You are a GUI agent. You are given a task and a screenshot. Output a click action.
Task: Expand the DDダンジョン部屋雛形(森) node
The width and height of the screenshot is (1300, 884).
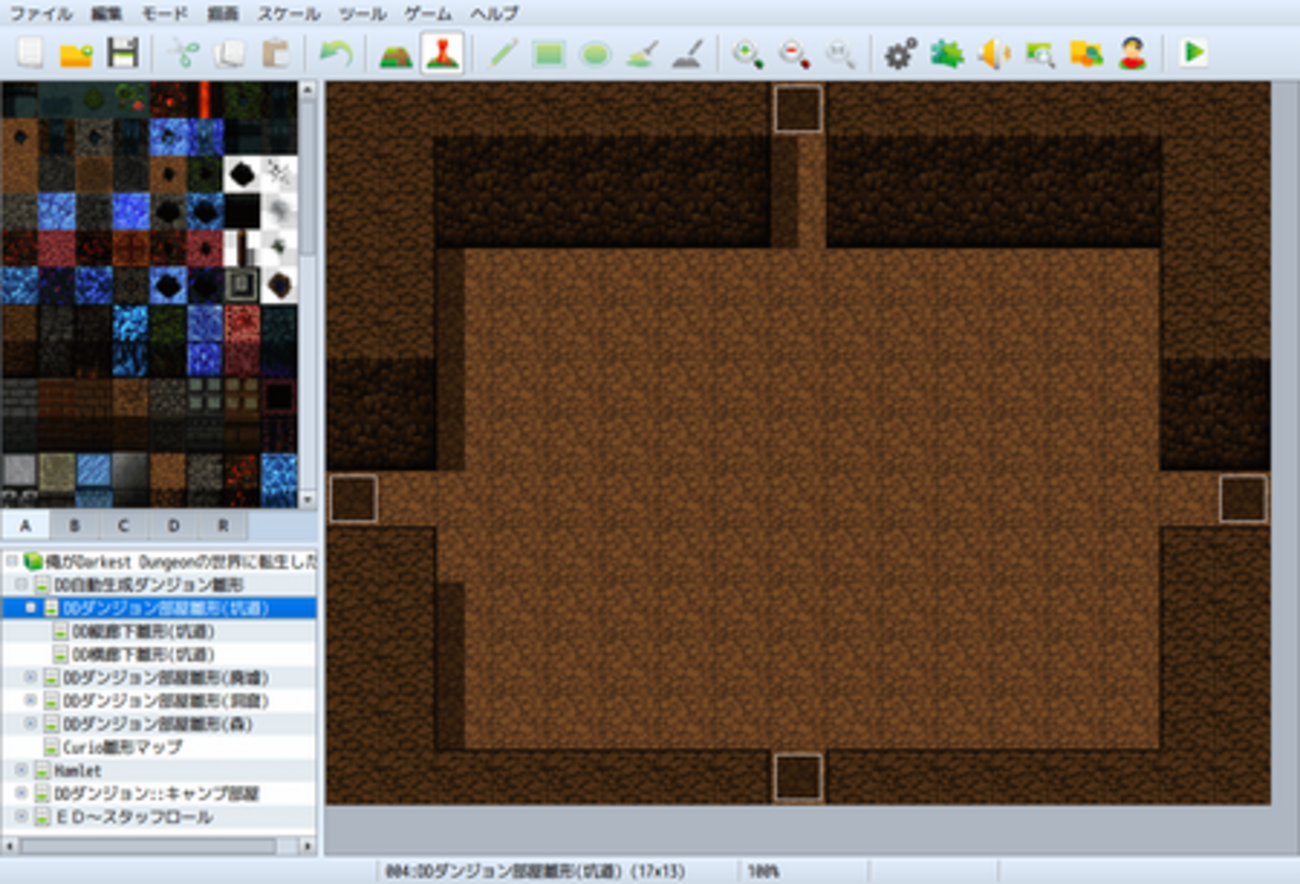(30, 724)
